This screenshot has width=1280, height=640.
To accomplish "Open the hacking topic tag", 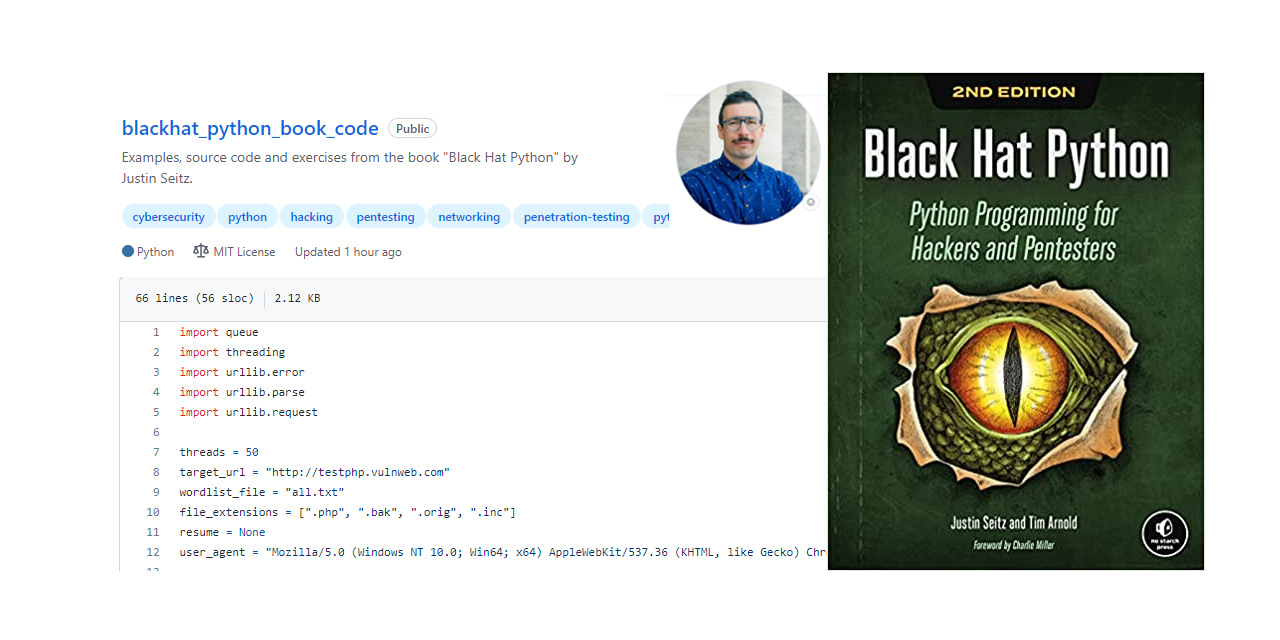I will pyautogui.click(x=312, y=217).
